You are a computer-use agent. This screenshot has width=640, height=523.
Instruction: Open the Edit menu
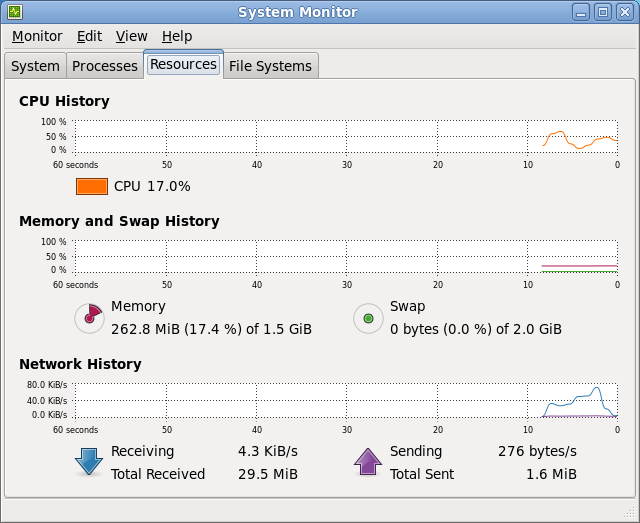click(89, 36)
